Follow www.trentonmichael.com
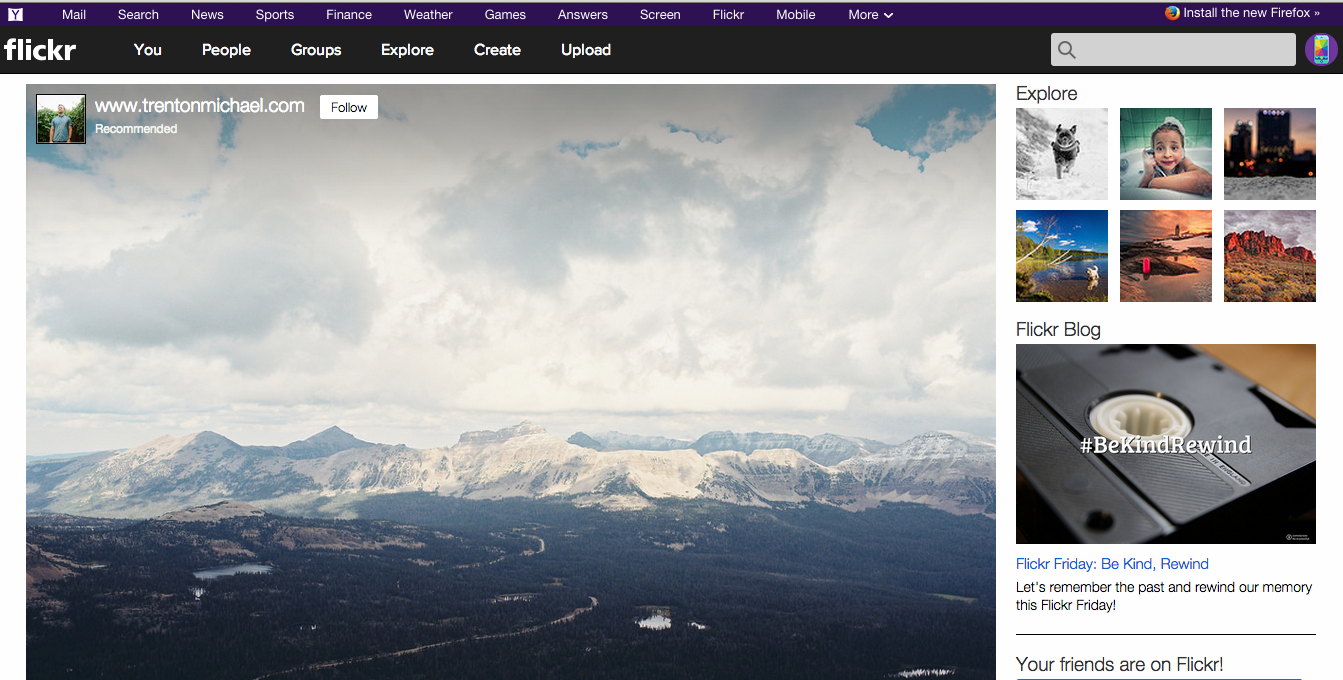 (349, 107)
